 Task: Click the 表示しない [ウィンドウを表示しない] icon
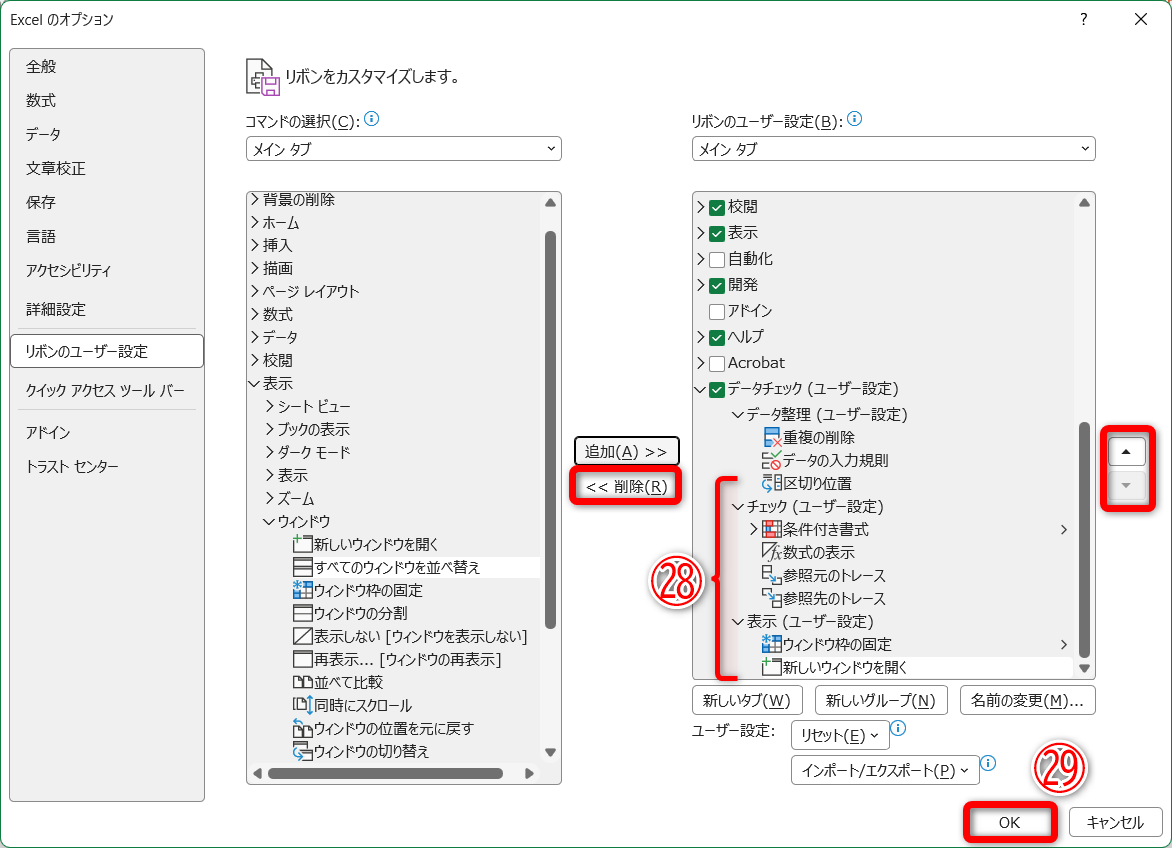pos(302,637)
